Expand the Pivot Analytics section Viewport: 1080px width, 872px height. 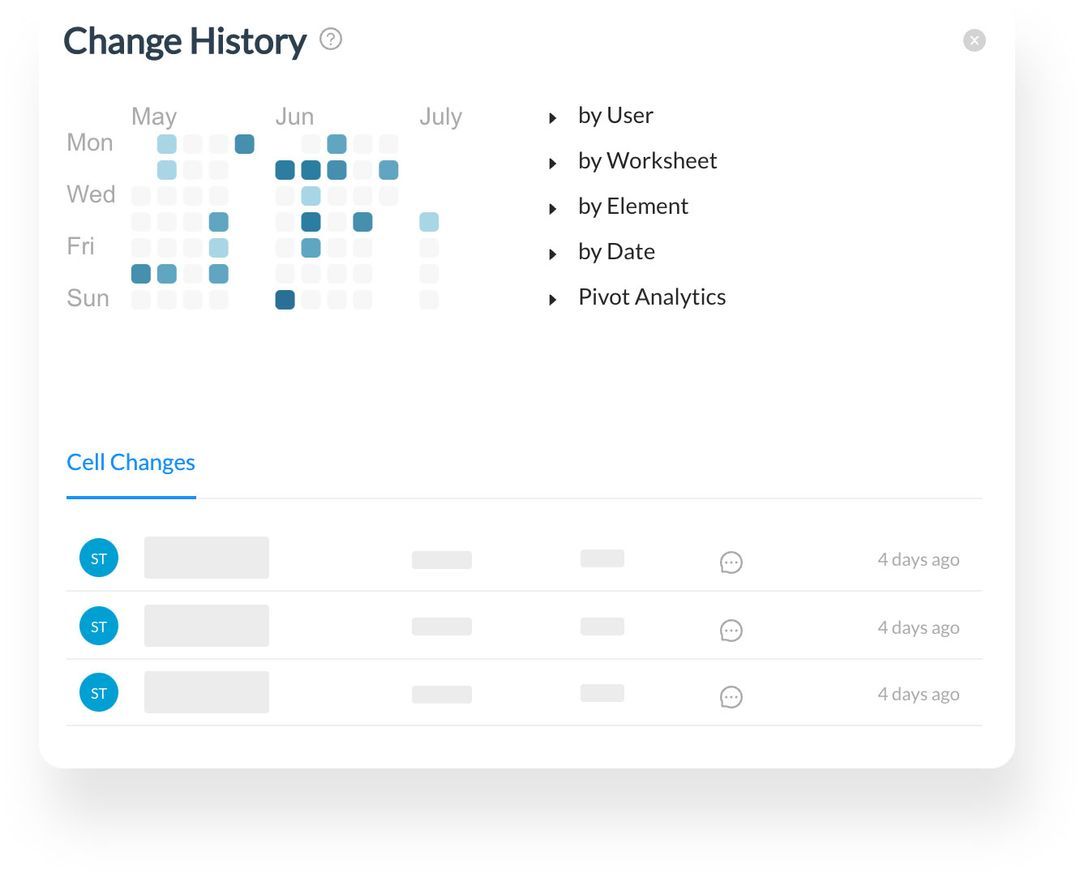[652, 296]
